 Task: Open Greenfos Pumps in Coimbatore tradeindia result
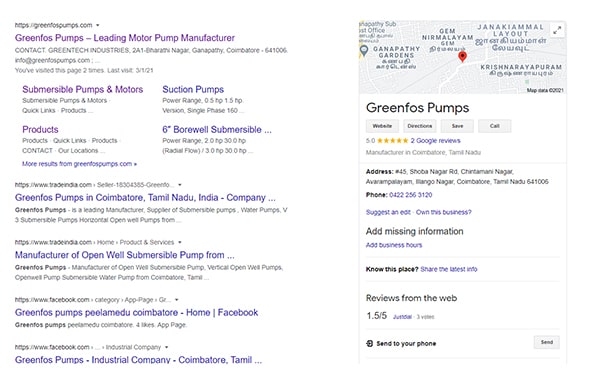[145, 197]
